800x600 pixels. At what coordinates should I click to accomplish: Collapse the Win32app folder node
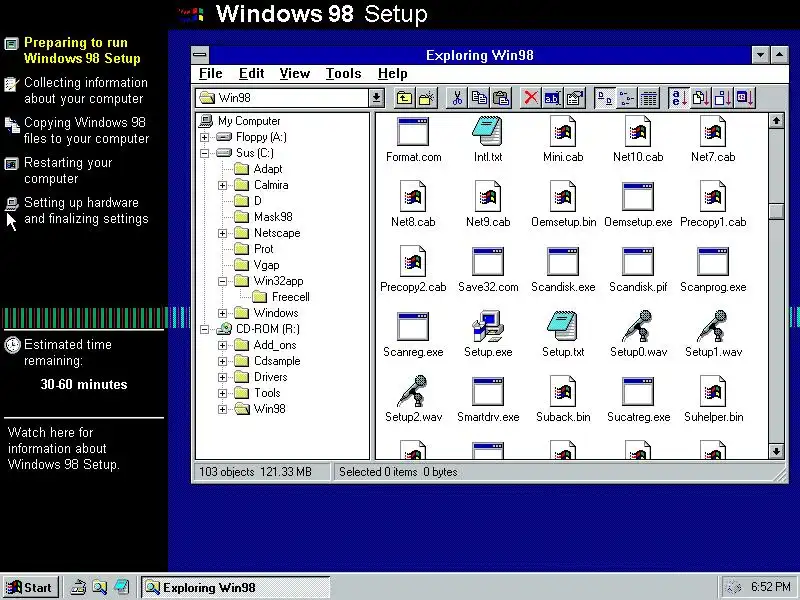tap(222, 281)
